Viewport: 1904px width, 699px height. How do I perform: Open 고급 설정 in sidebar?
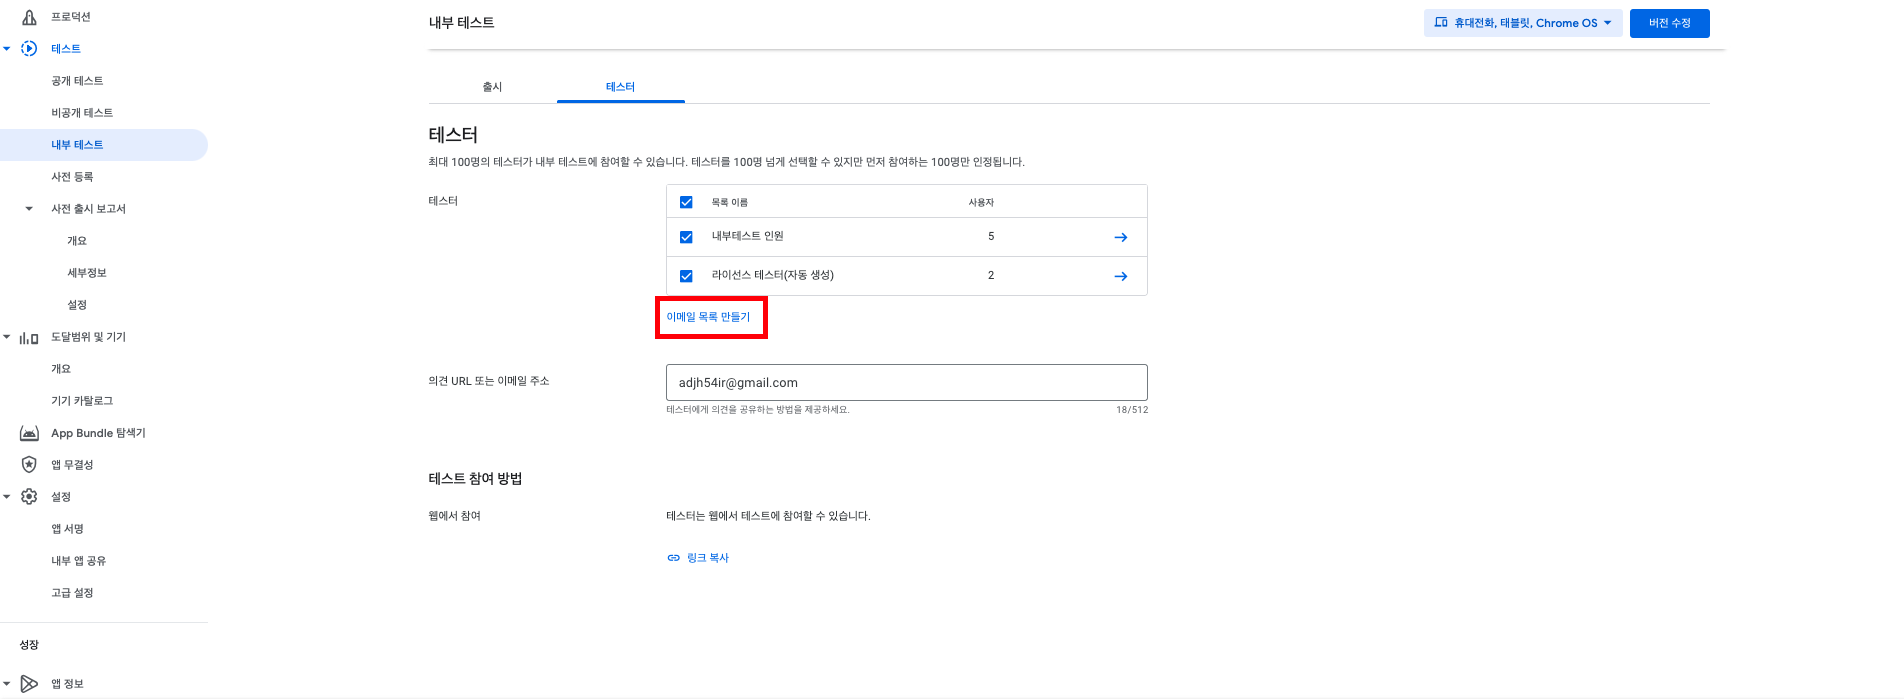point(72,593)
